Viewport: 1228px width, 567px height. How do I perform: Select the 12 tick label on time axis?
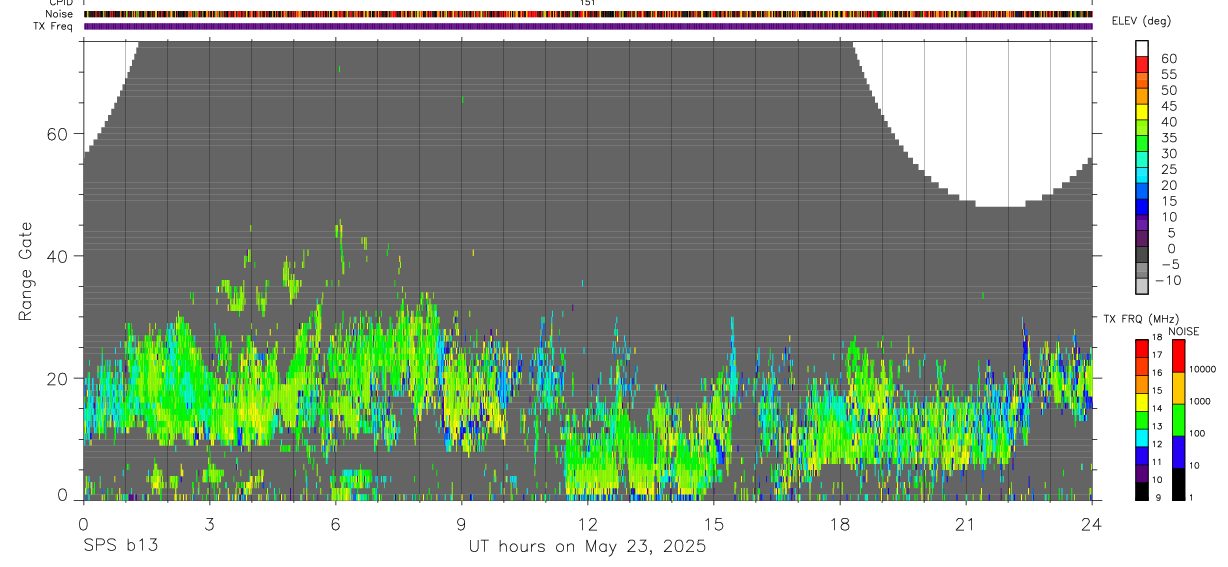coord(587,523)
